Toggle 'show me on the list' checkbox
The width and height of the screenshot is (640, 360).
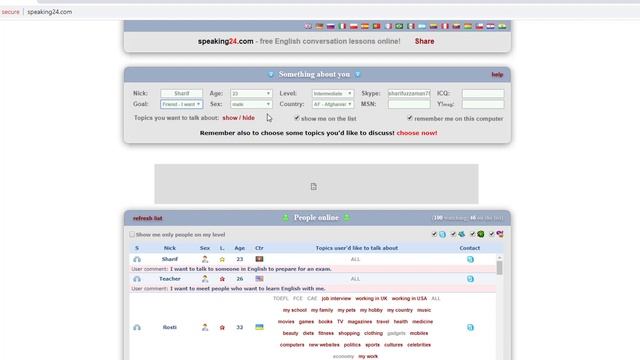coord(297,118)
